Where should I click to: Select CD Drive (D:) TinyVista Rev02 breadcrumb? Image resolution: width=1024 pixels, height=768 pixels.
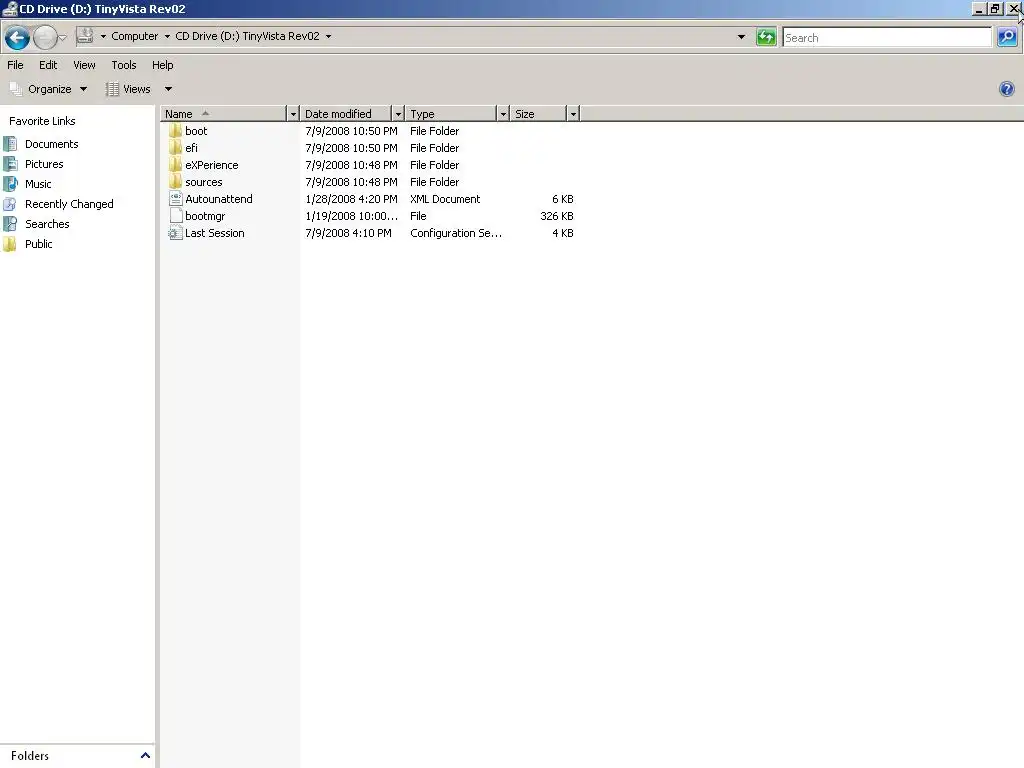coord(248,37)
